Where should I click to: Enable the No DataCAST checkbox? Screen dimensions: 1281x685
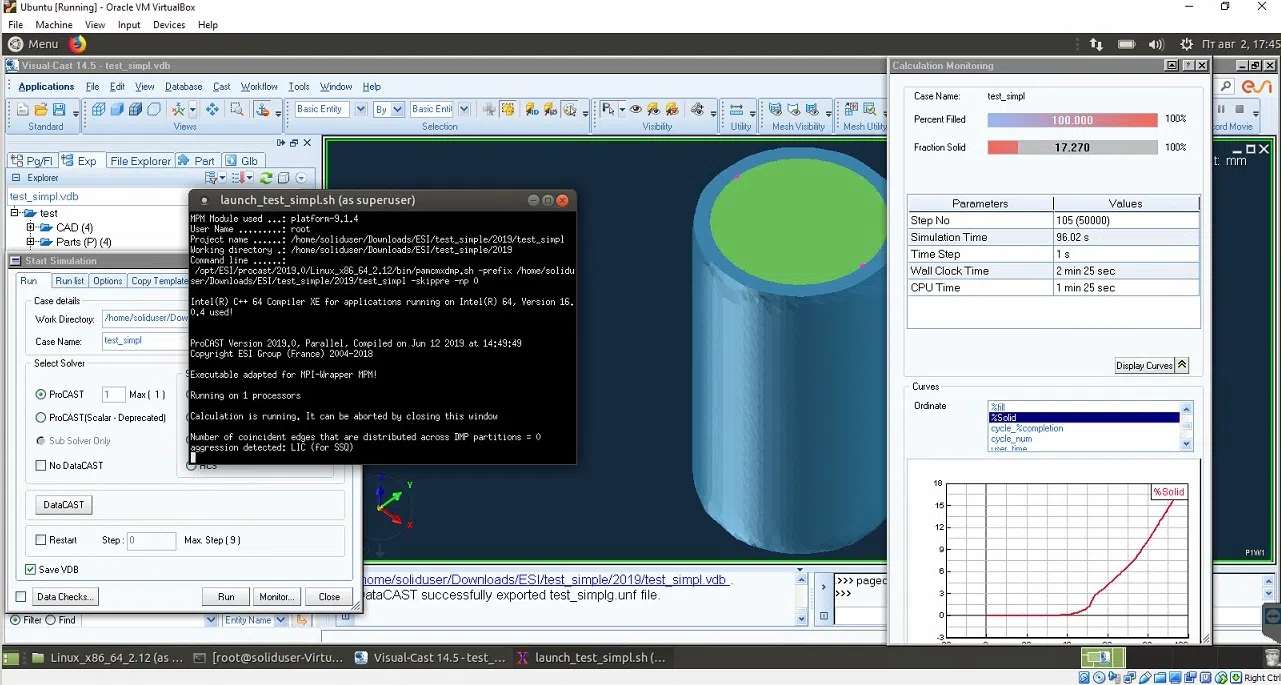[41, 466]
